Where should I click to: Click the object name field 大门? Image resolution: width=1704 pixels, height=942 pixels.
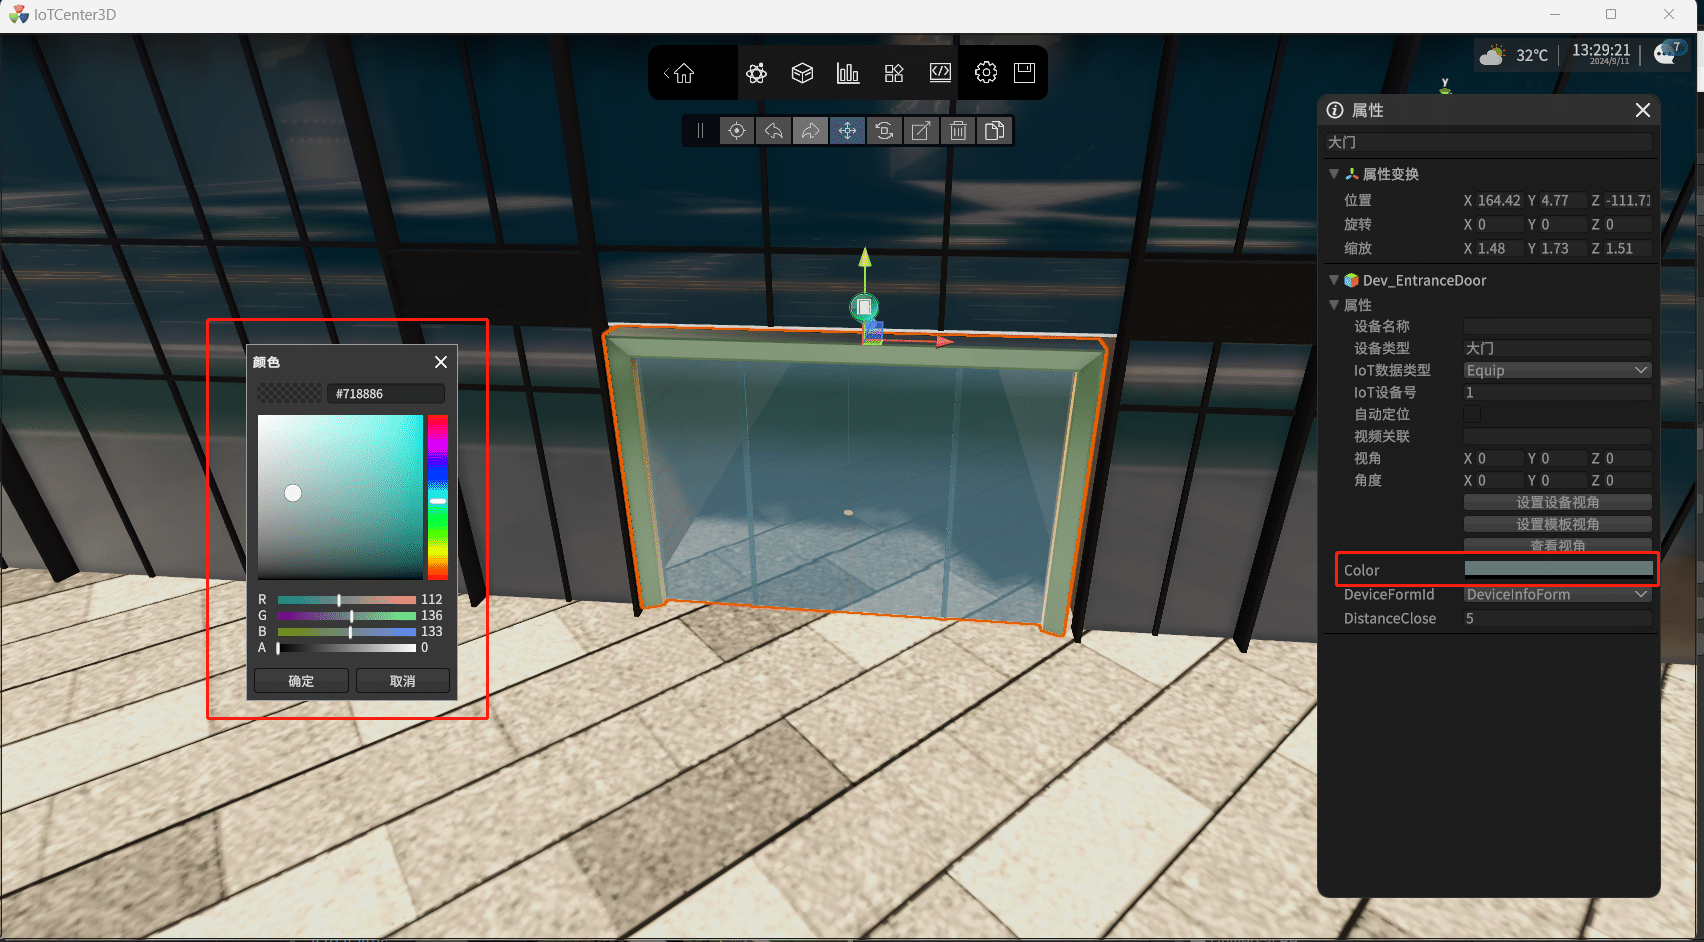[1489, 142]
